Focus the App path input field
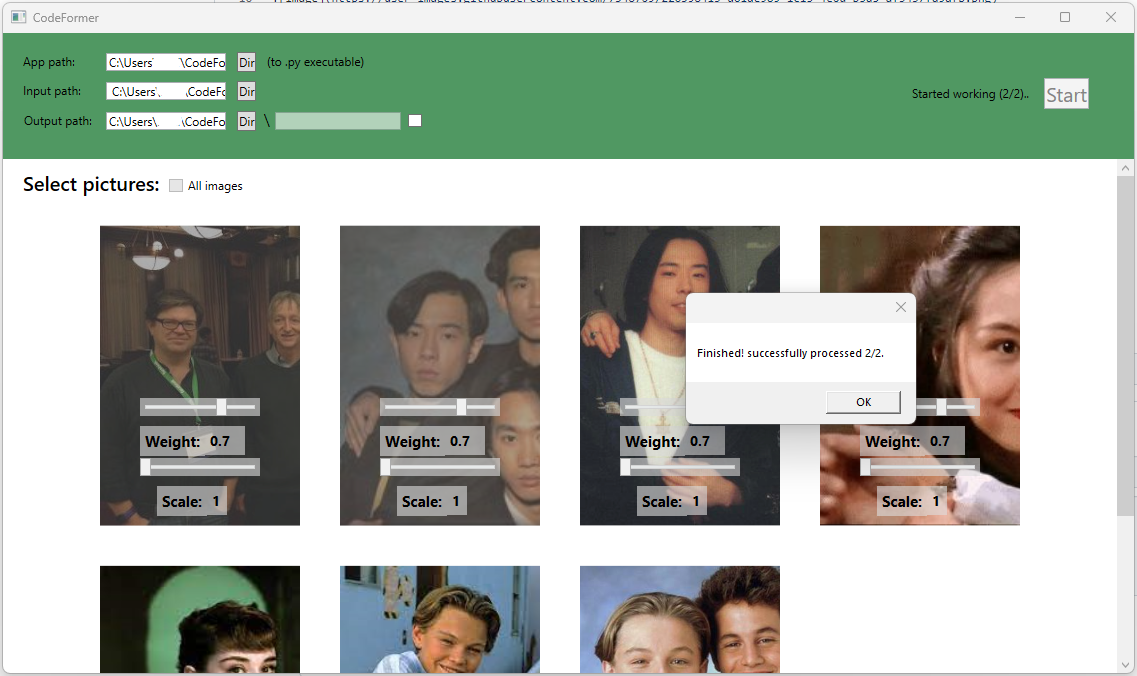Viewport: 1137px width, 676px height. pyautogui.click(x=166, y=62)
